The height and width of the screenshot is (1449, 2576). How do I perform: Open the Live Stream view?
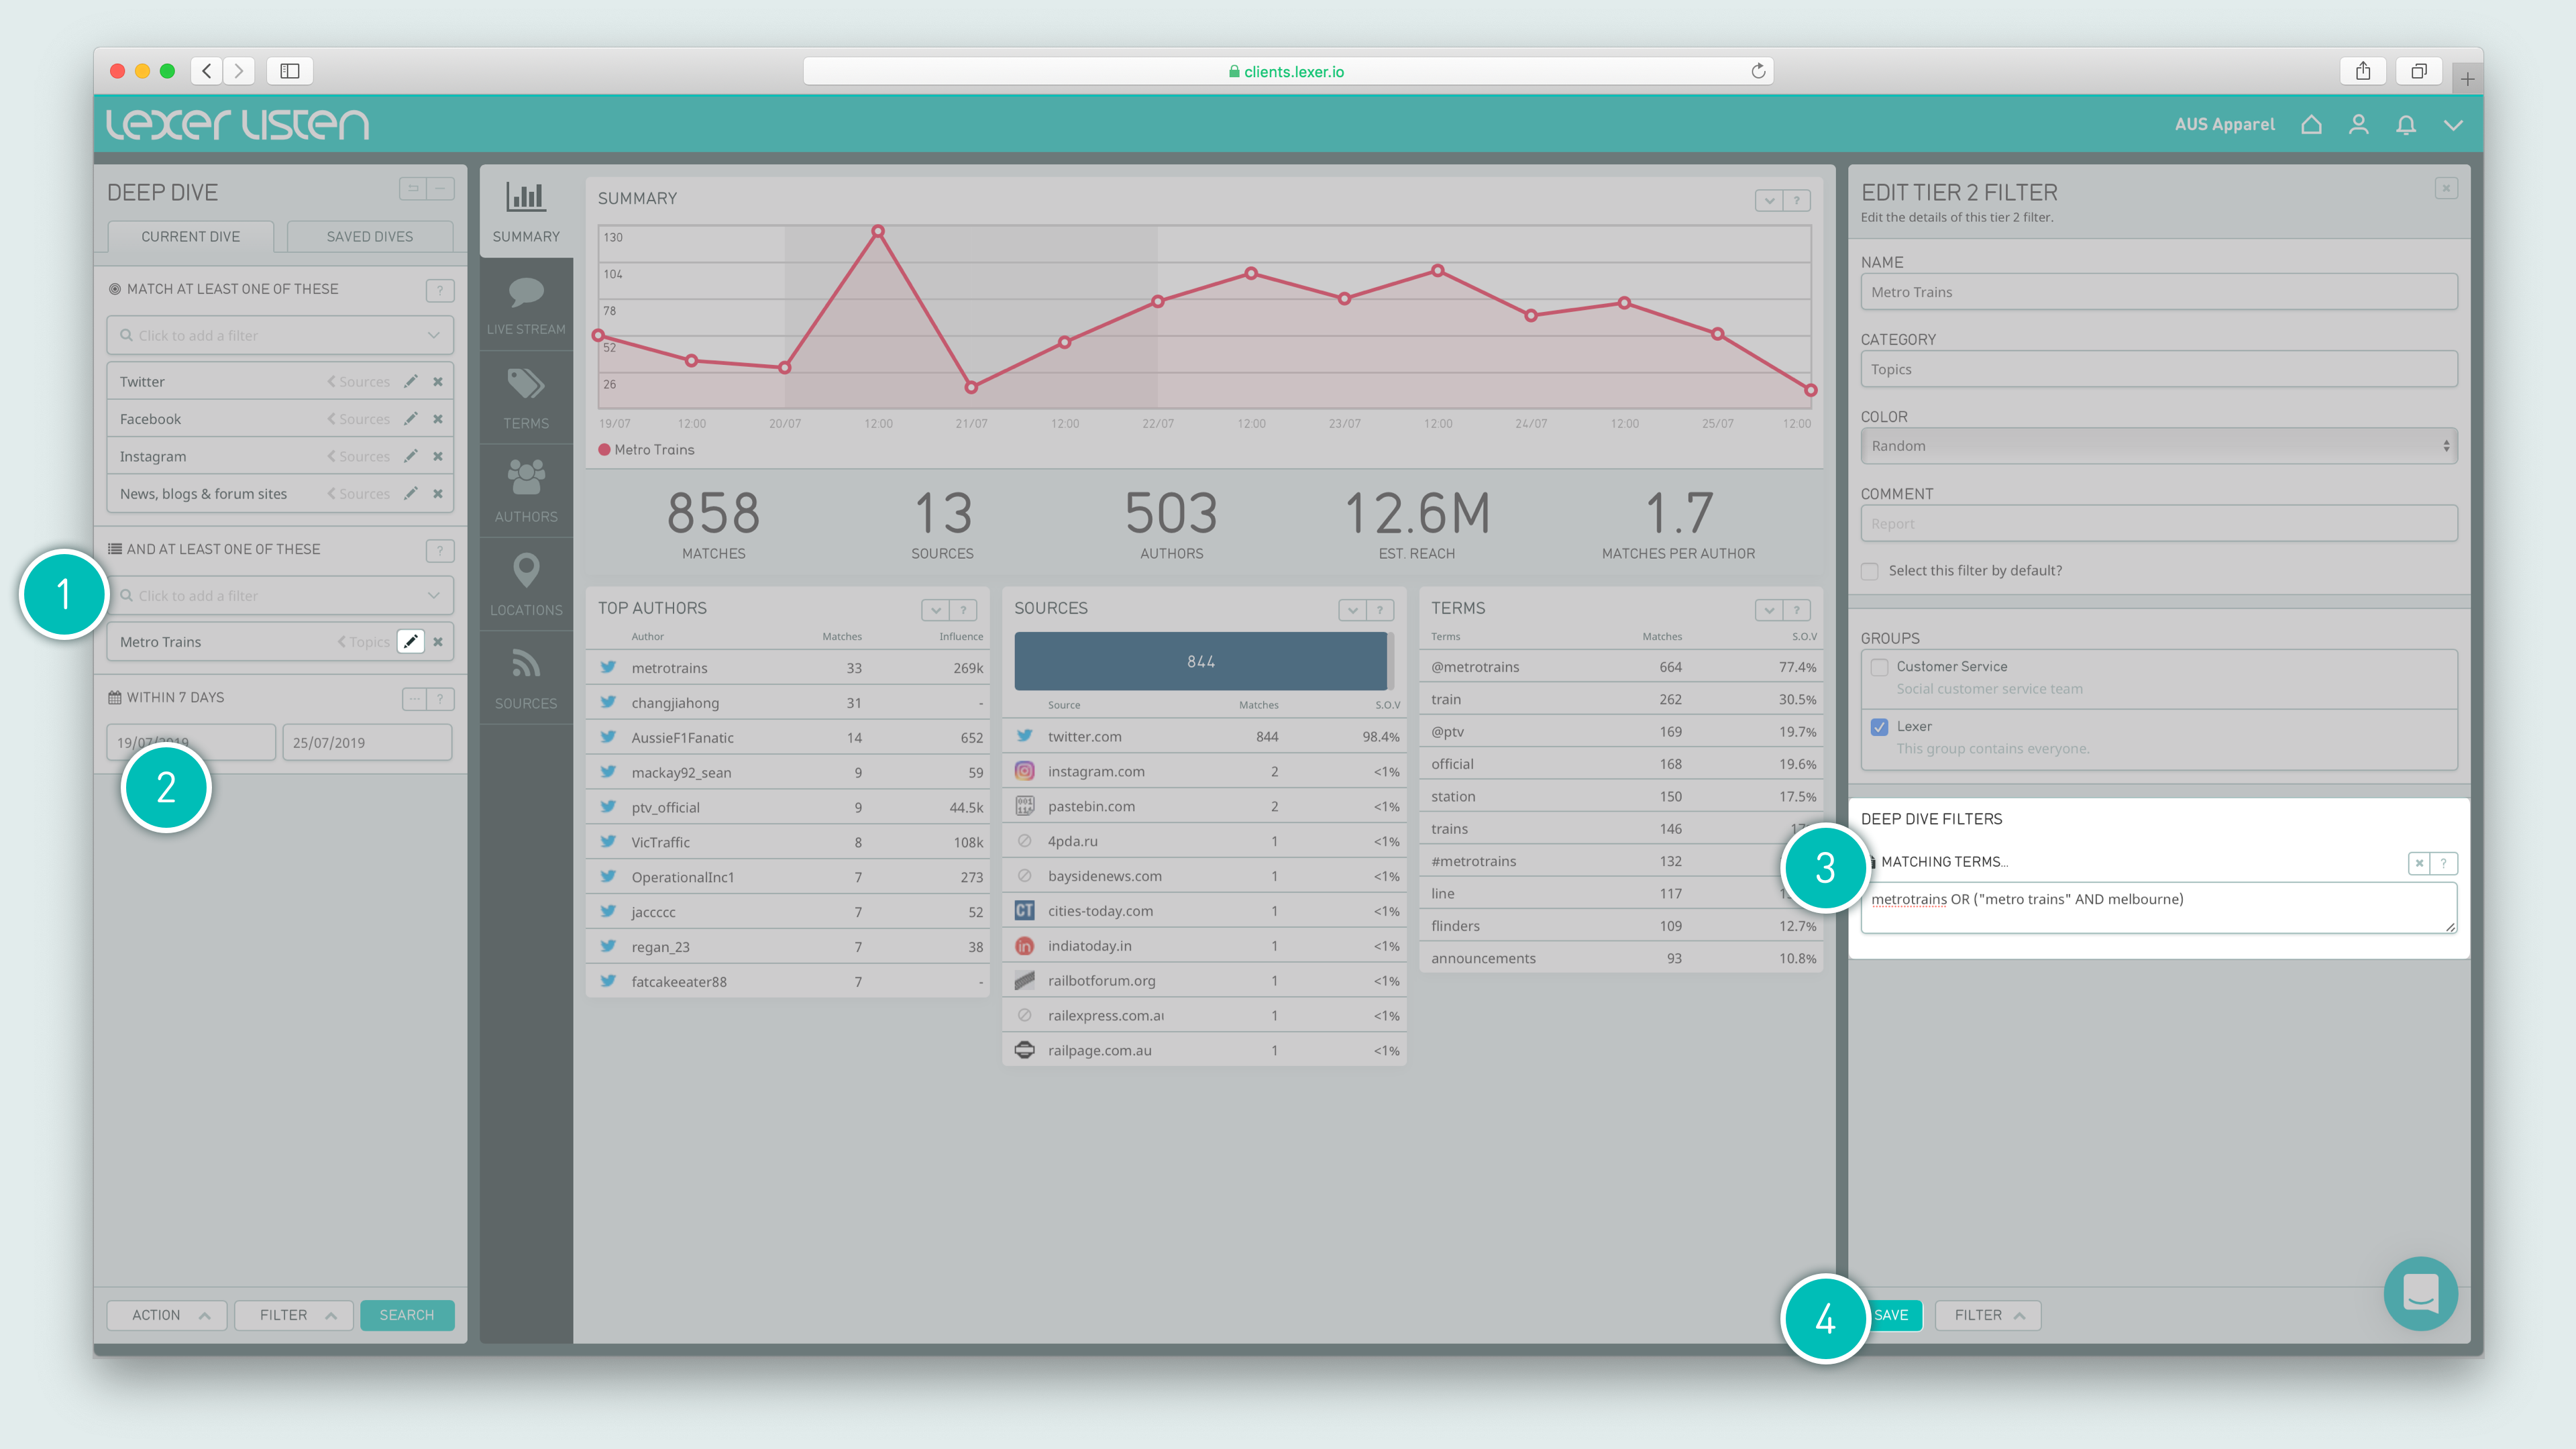[526, 305]
